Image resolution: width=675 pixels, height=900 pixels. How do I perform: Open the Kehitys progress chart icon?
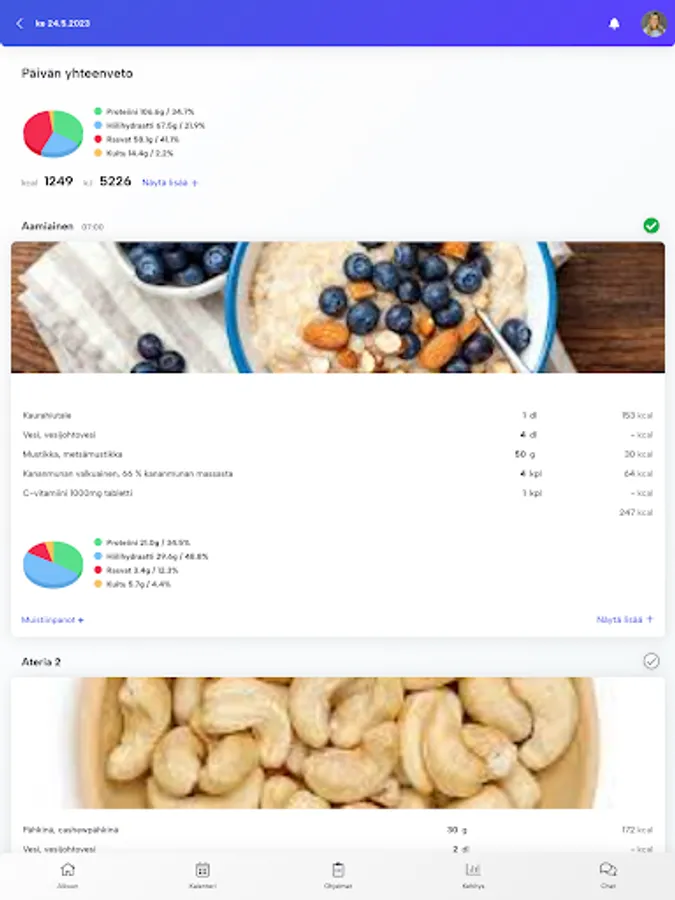click(x=473, y=870)
